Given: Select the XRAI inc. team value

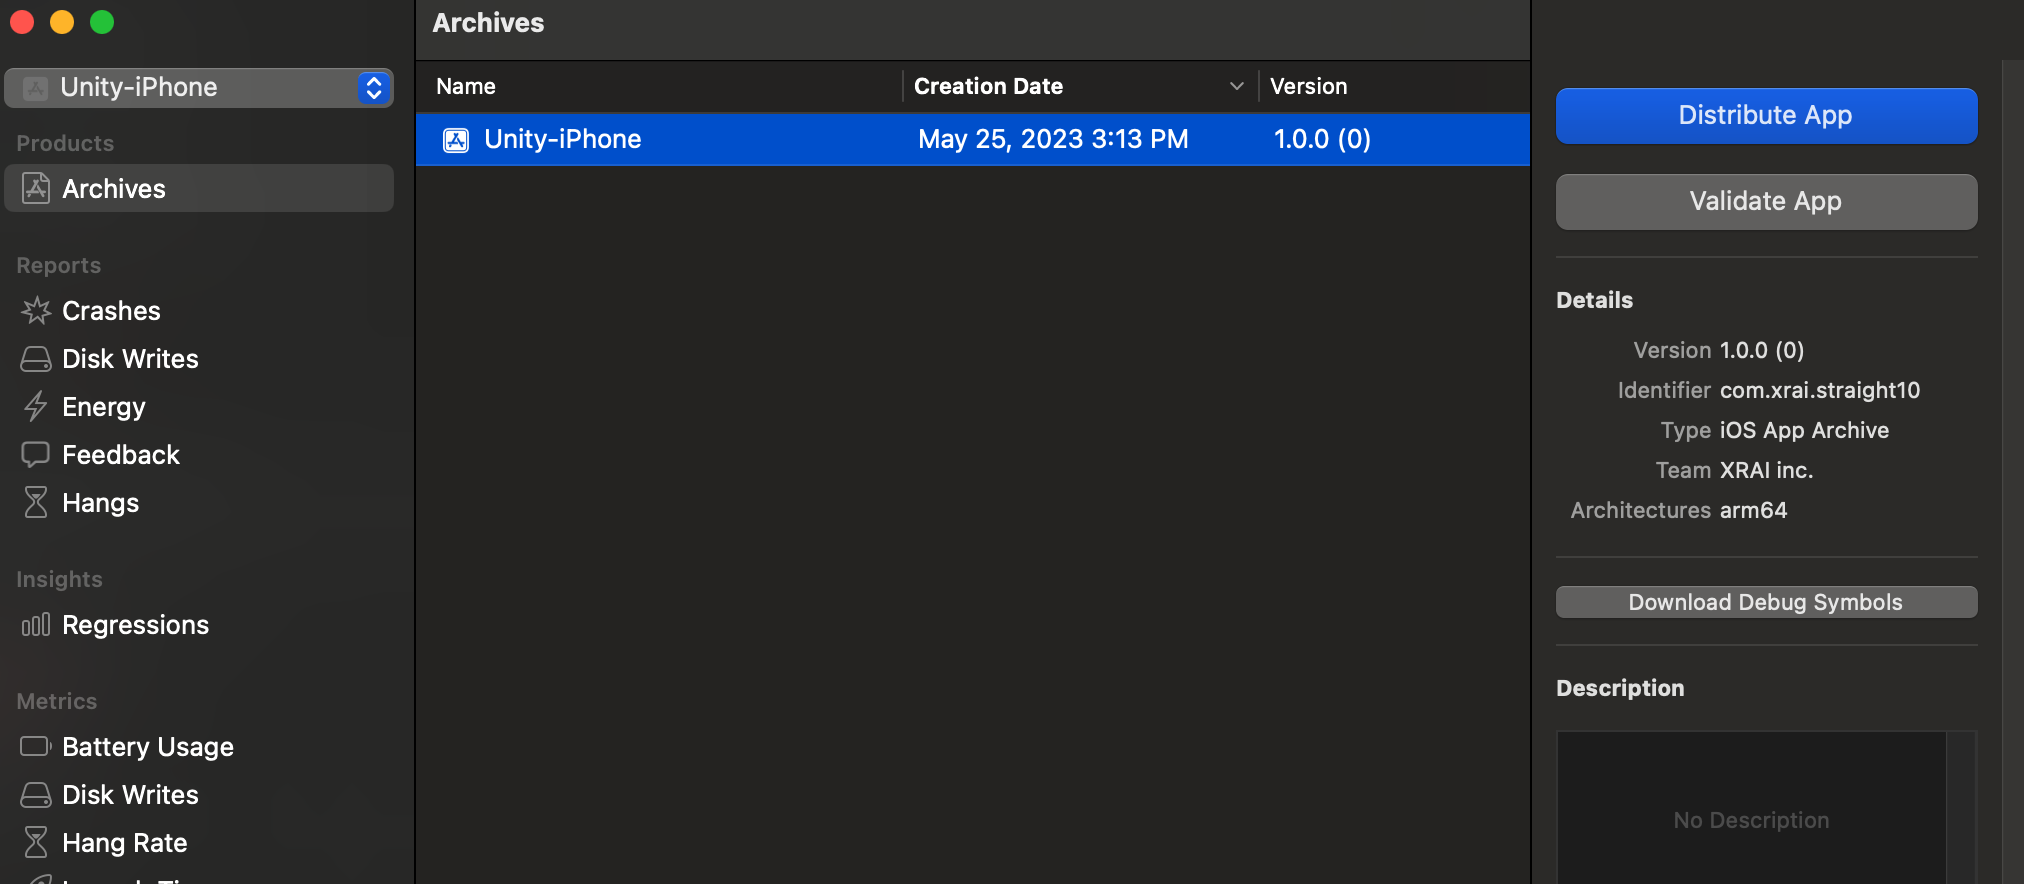Looking at the screenshot, I should [1766, 470].
